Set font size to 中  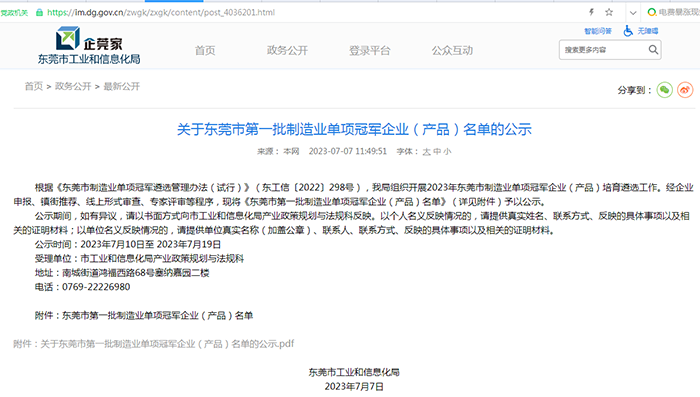tap(437, 152)
